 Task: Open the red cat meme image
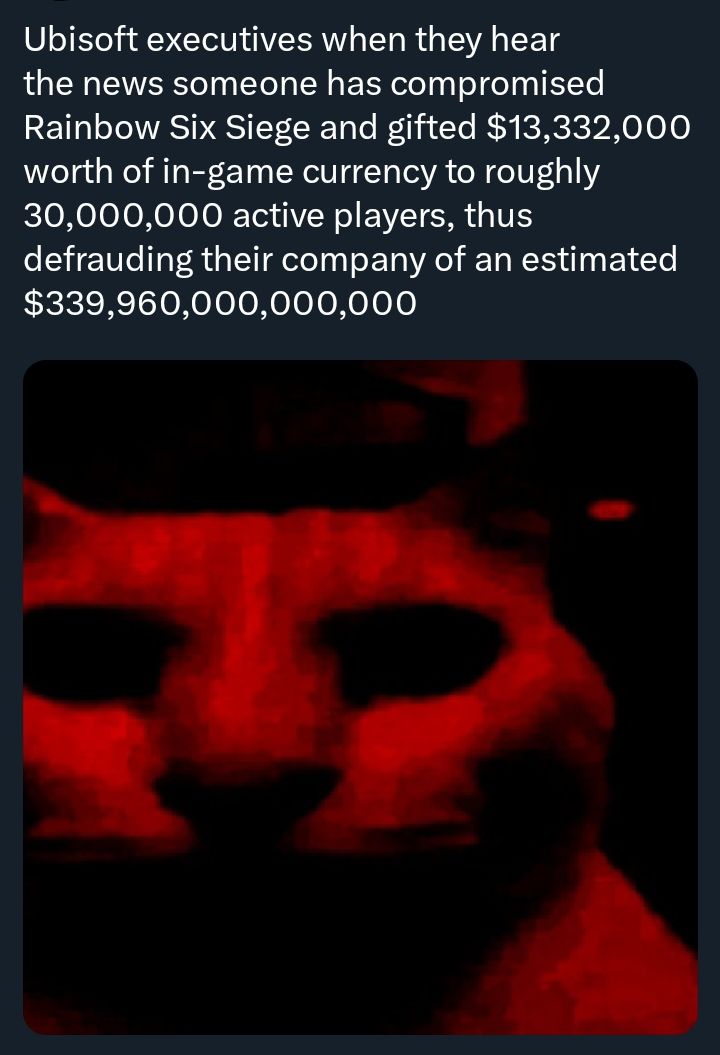(360, 697)
